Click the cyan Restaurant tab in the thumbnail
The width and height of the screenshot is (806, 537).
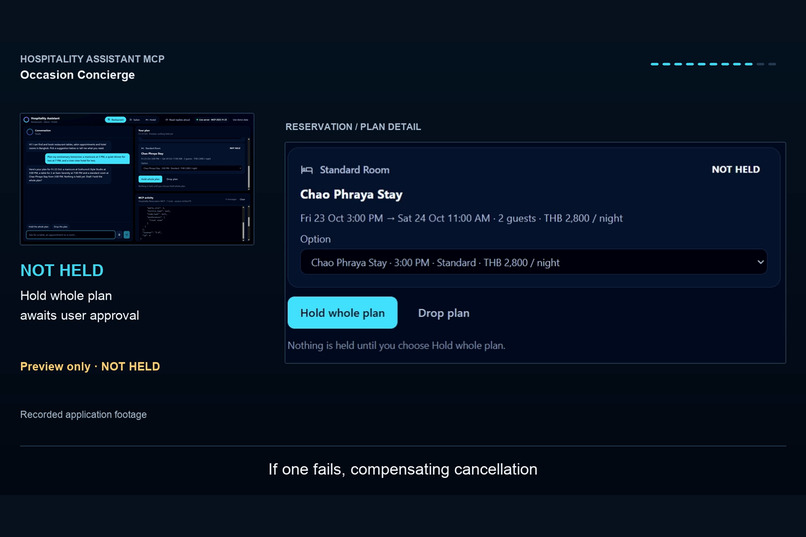[x=116, y=120]
